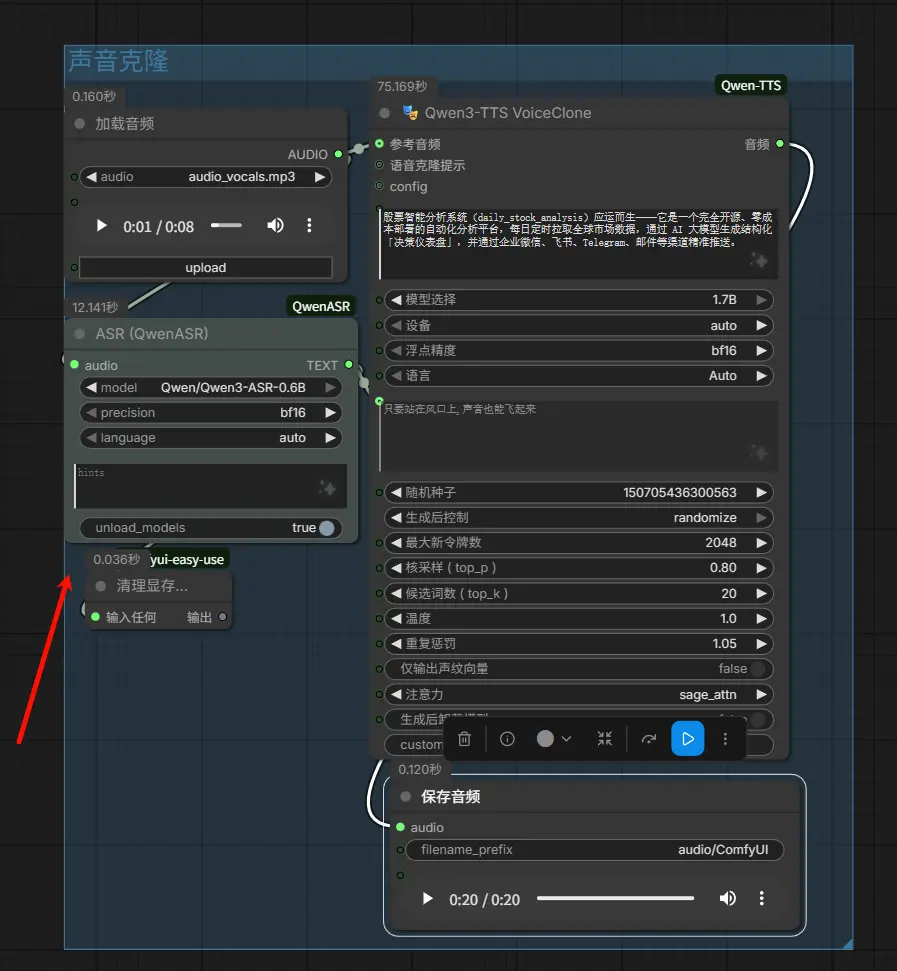Click the collapse node icon in toolbar
Screen dimensions: 897x971
[604, 739]
